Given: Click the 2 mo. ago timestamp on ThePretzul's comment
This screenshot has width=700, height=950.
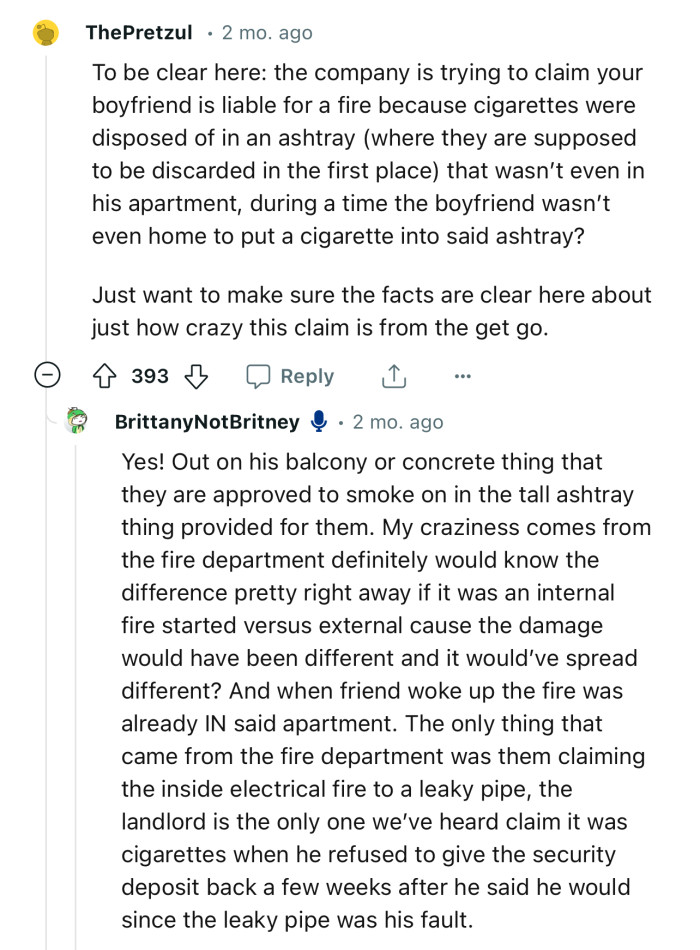Looking at the screenshot, I should click(267, 32).
